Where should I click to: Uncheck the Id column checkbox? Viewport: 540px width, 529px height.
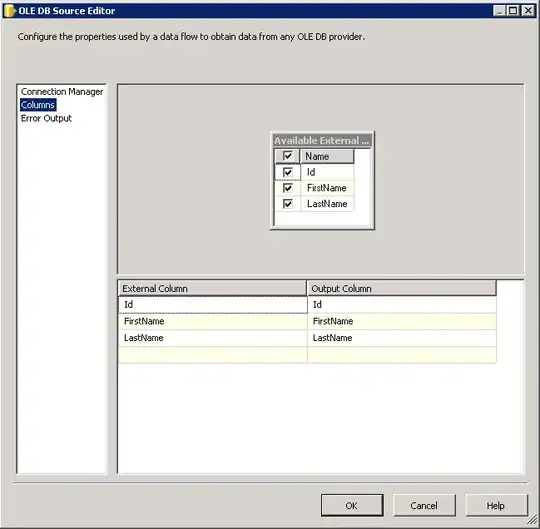[x=288, y=172]
